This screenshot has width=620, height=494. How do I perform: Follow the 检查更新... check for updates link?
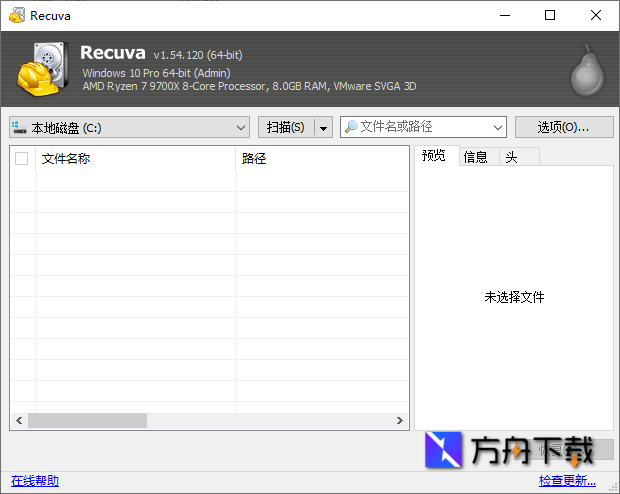coord(567,481)
